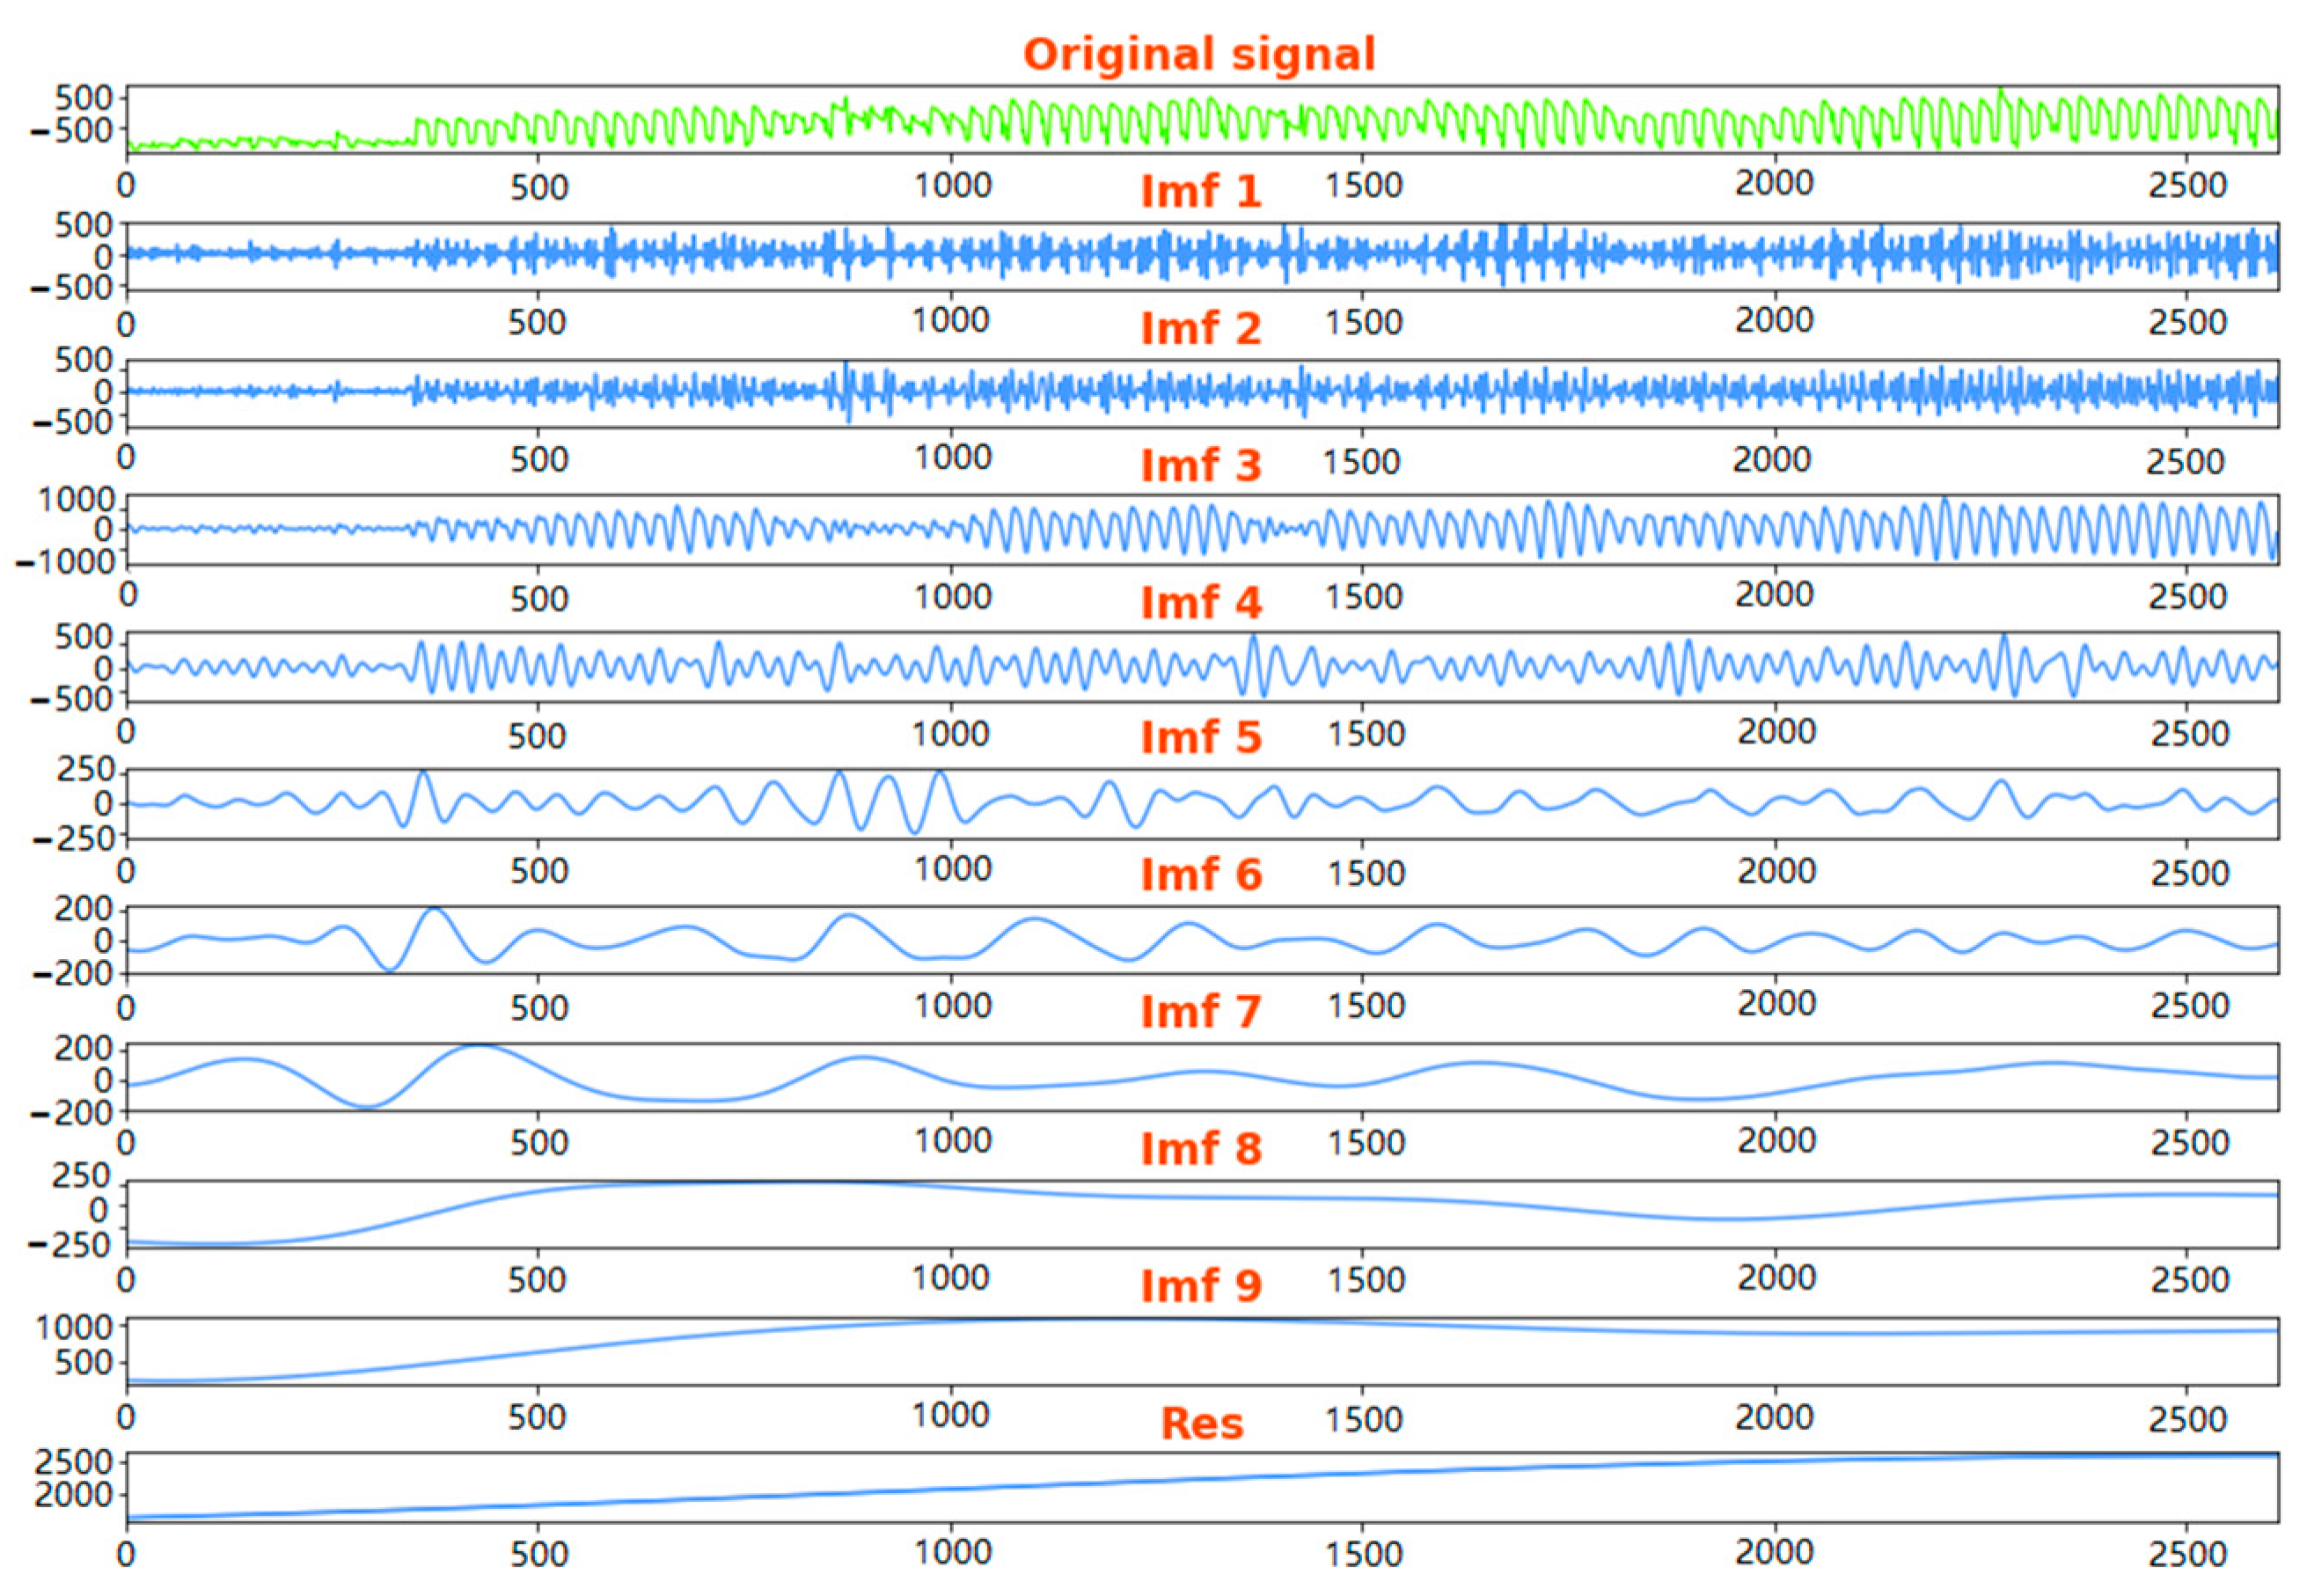Click inside the Imf 7 waveform plot

(1200, 1078)
